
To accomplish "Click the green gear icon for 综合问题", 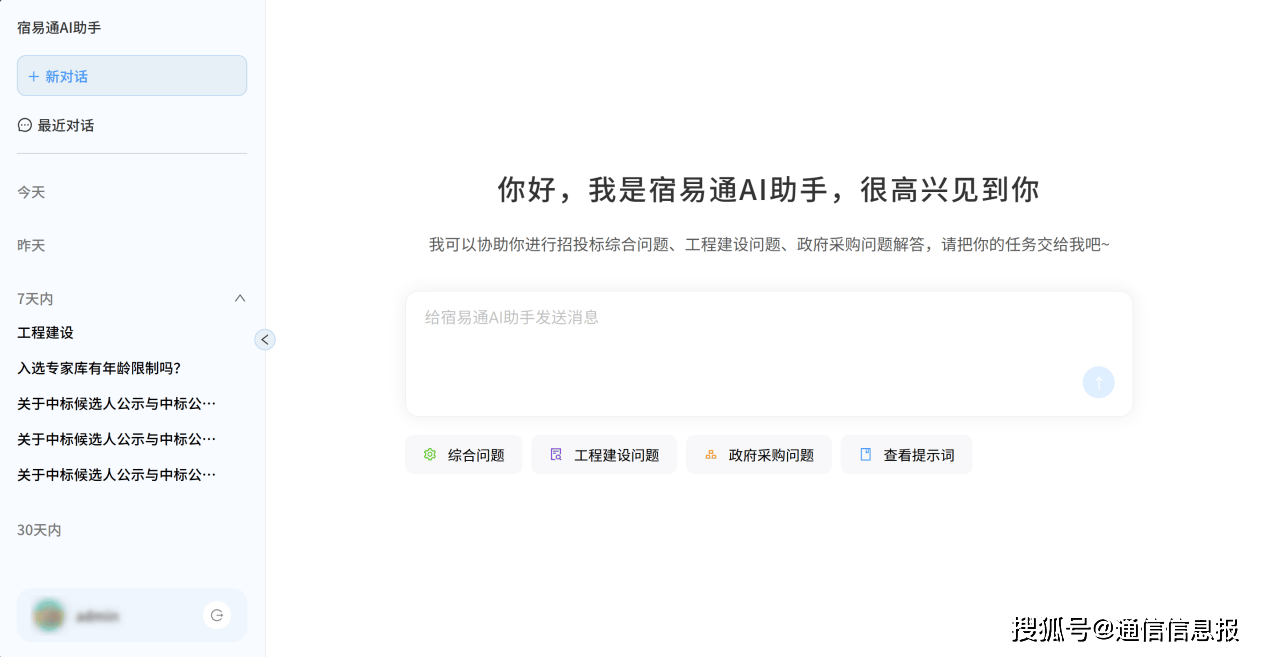I will click(430, 454).
